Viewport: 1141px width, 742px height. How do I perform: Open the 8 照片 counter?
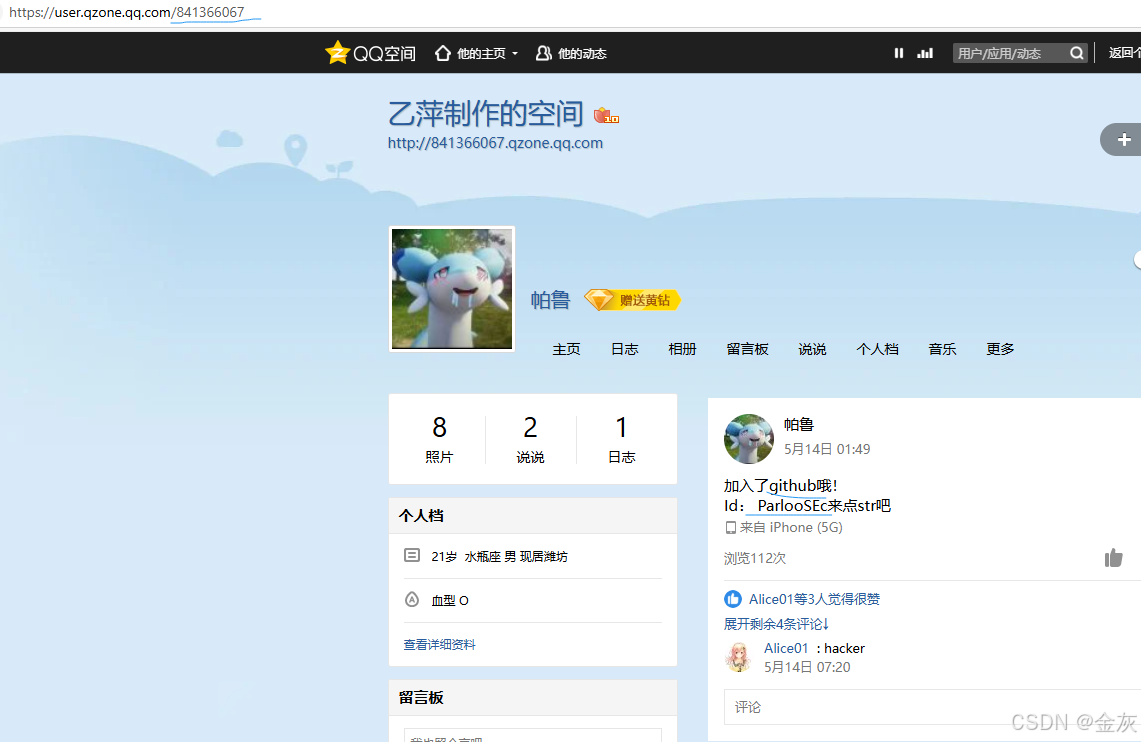(x=439, y=439)
